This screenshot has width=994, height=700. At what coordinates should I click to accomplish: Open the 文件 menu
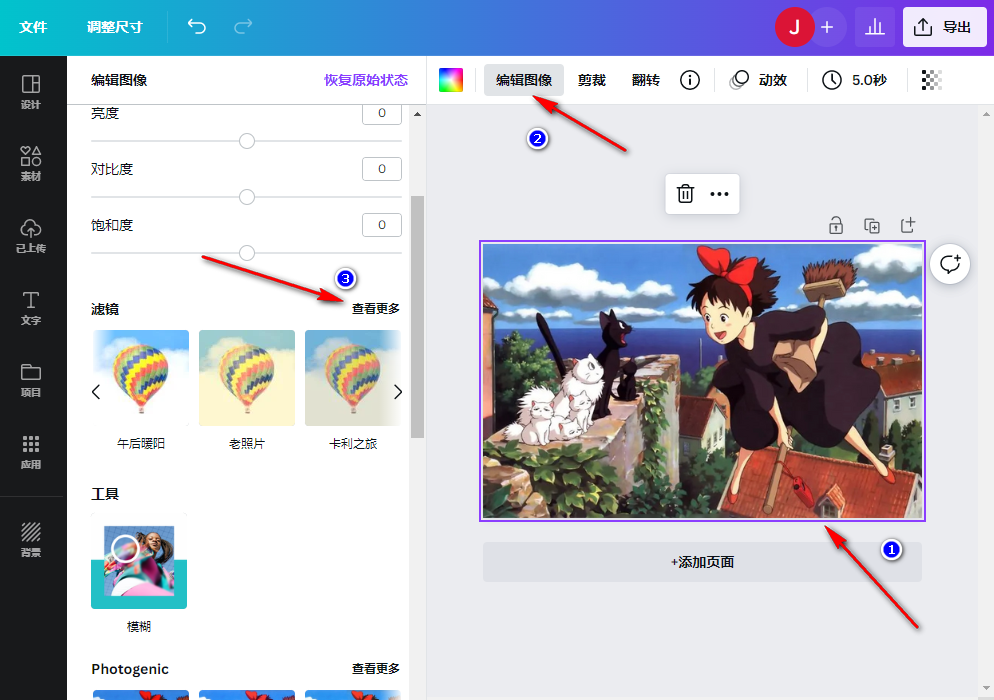click(x=33, y=27)
